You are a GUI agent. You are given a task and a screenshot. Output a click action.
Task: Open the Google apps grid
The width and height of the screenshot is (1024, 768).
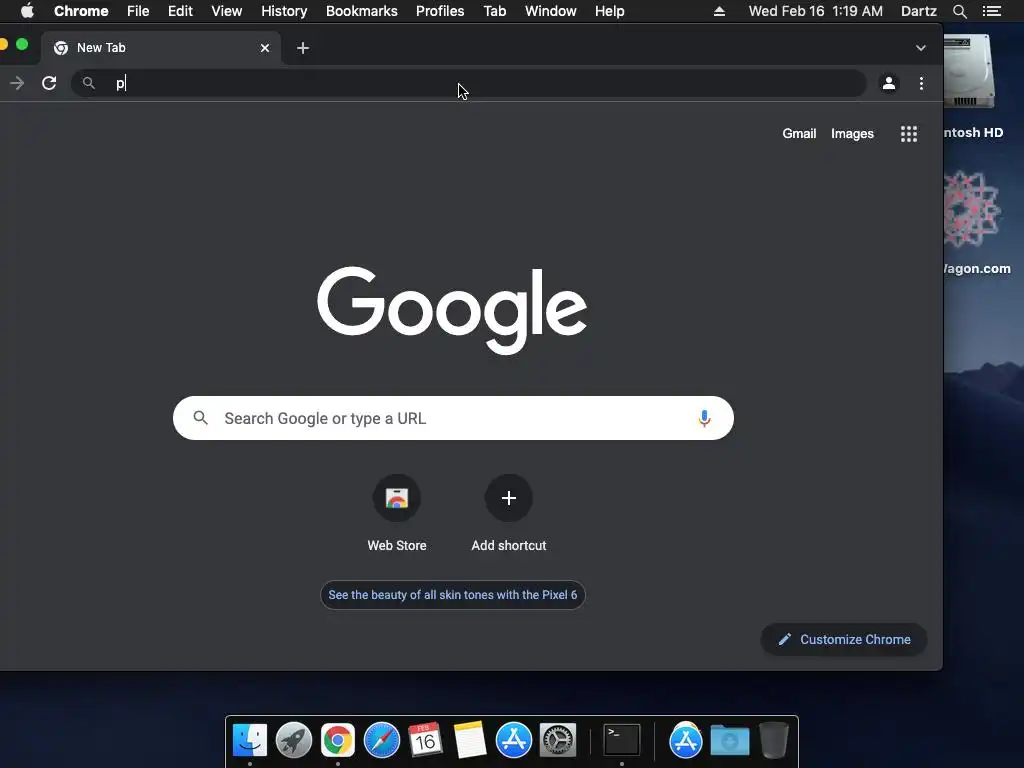(908, 134)
